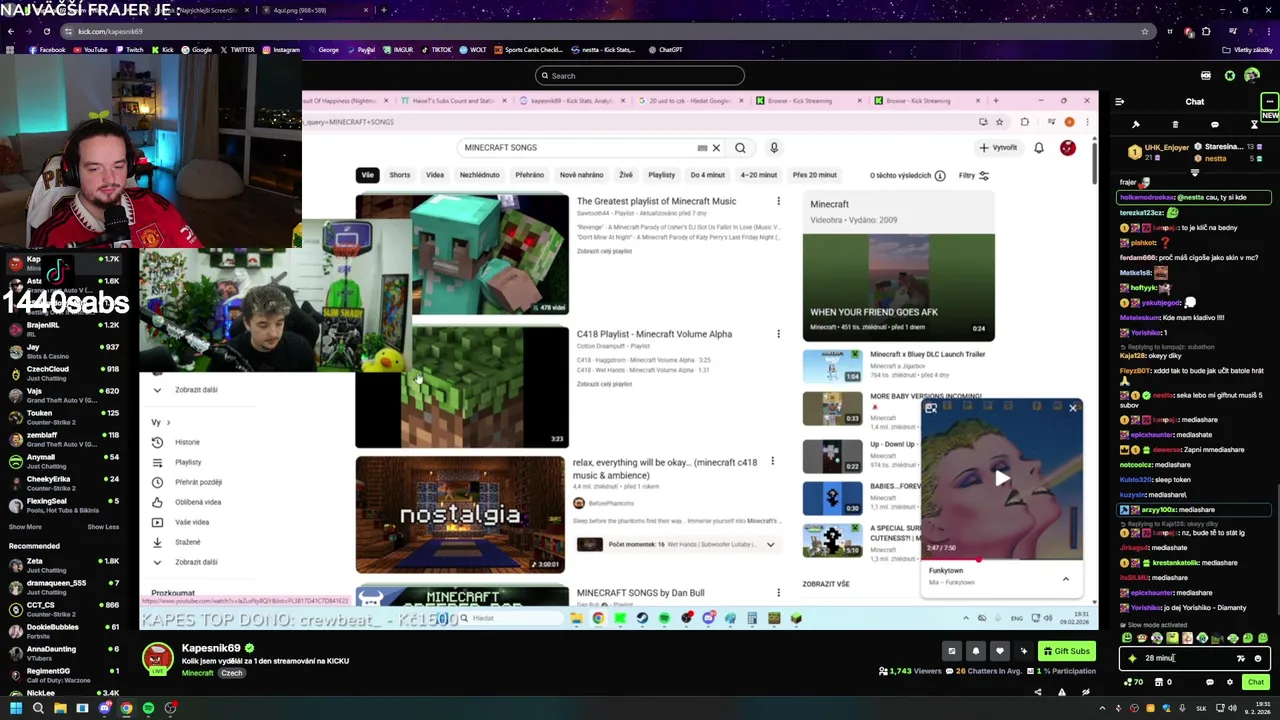
Task: Click the sparkle button beside Gift Subs
Action: click(x=1023, y=651)
